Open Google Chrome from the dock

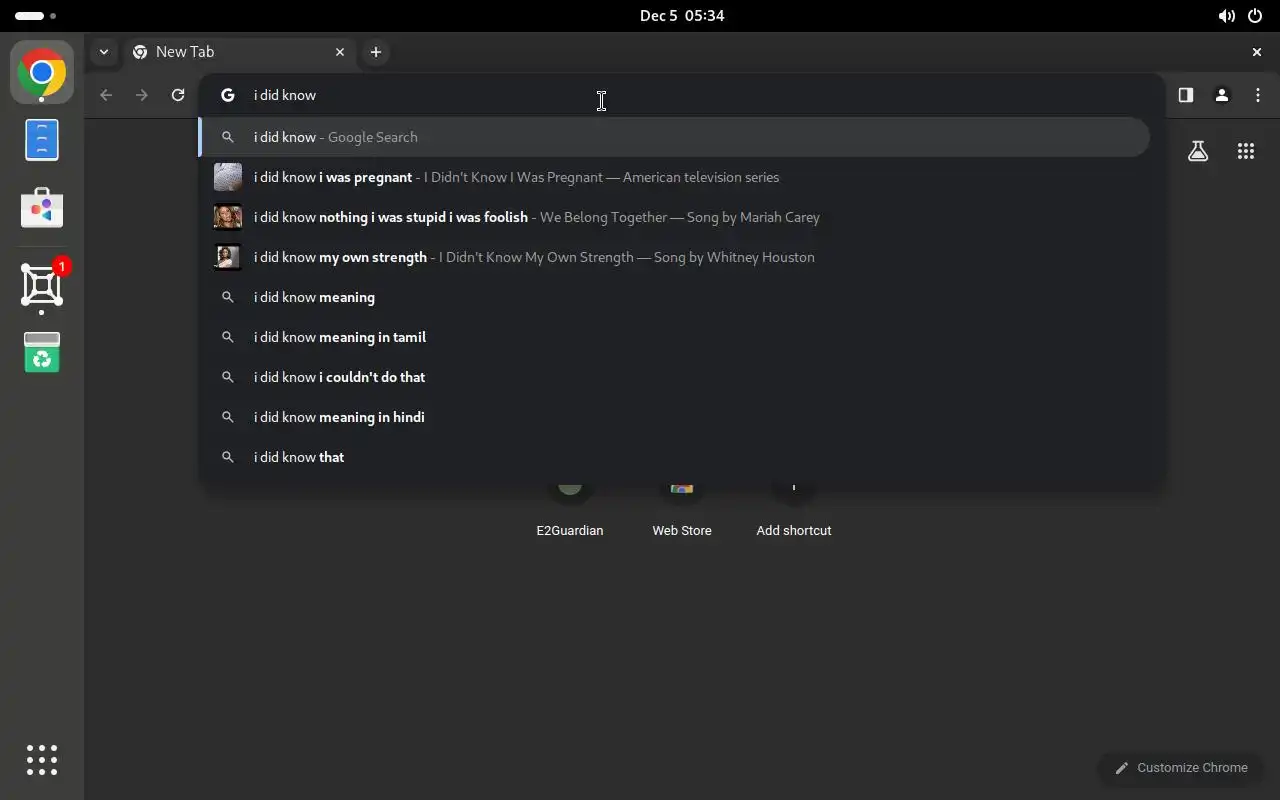point(42,72)
